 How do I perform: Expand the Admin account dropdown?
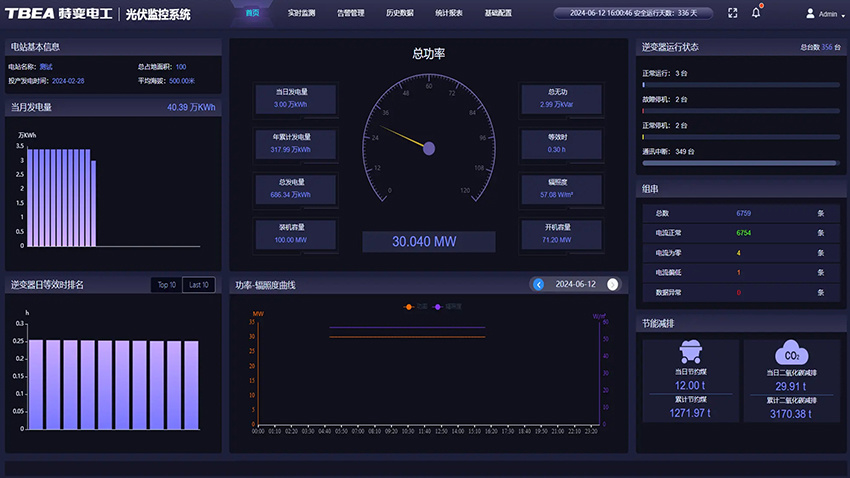842,15
